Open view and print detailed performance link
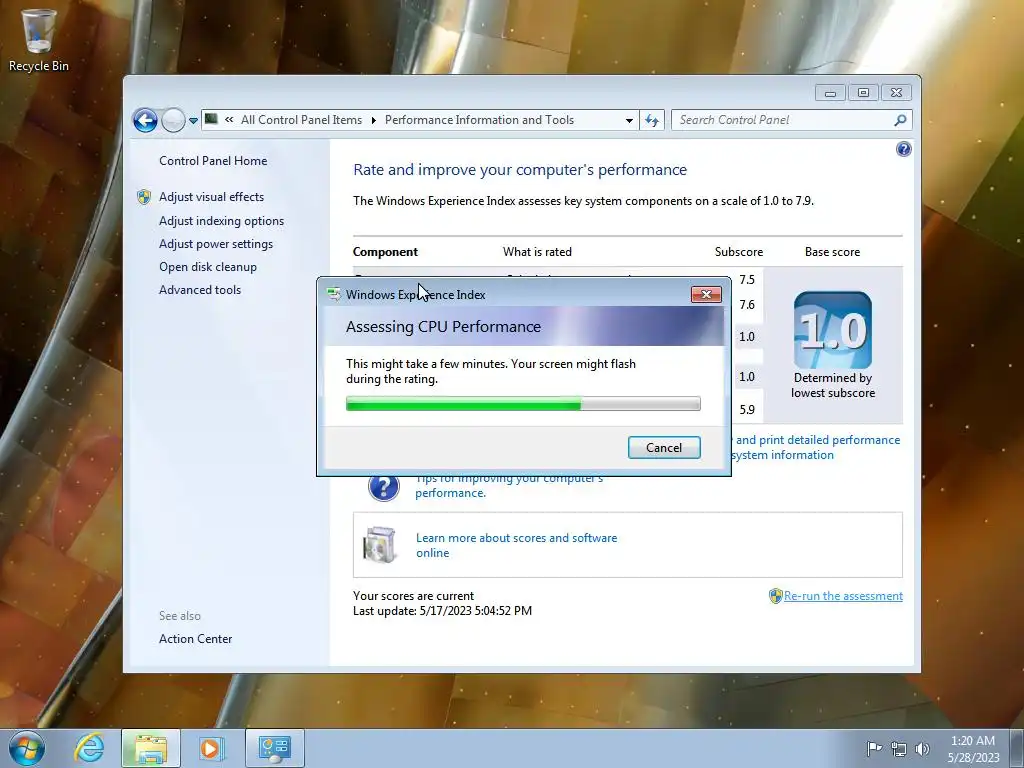Image resolution: width=1024 pixels, height=768 pixels. [816, 447]
